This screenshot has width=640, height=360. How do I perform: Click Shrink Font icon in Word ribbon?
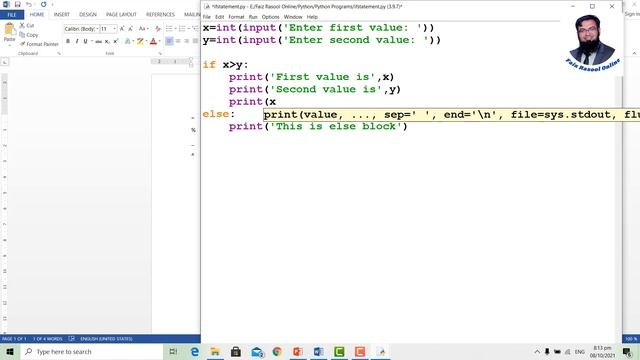coord(130,29)
